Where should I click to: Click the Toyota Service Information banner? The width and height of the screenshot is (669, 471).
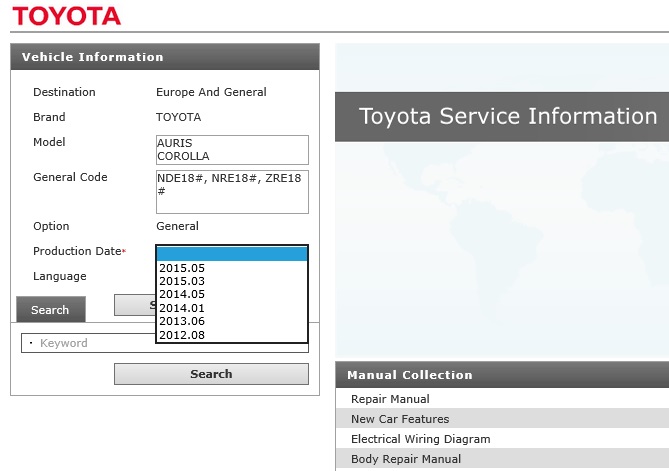click(502, 116)
